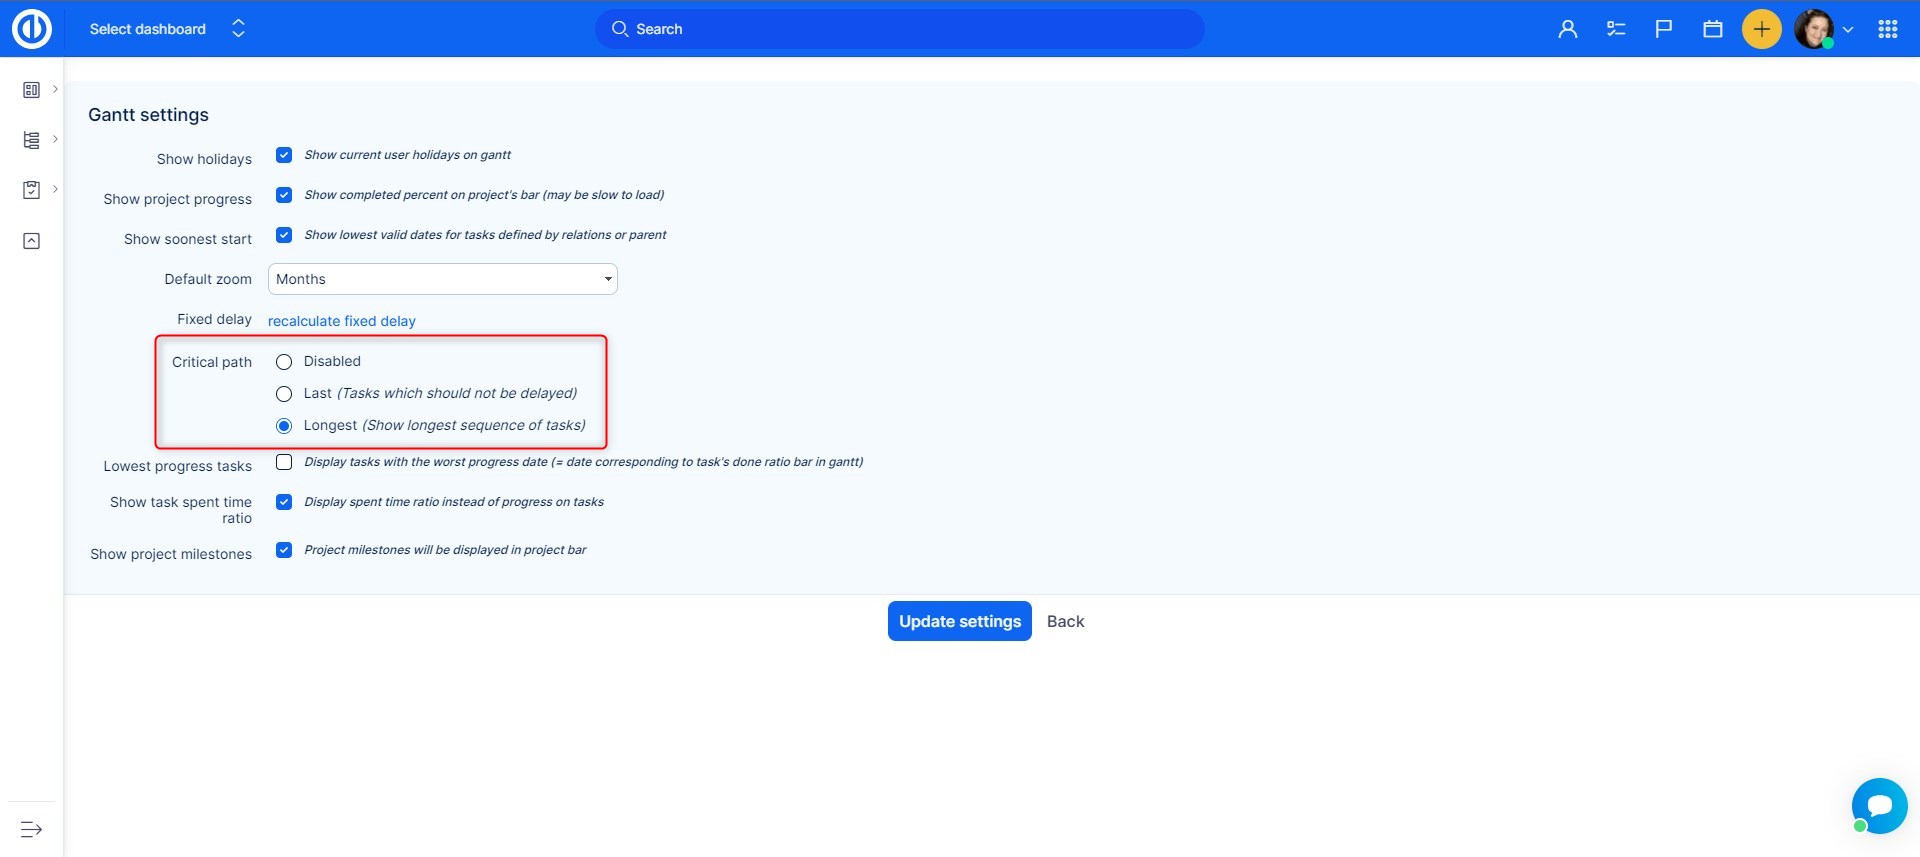Select the Disabled critical path option
The height and width of the screenshot is (857, 1920).
284,362
